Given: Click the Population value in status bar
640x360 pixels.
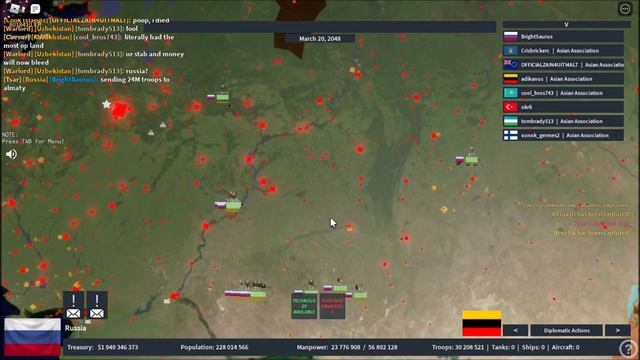Looking at the screenshot, I should click(x=214, y=347).
